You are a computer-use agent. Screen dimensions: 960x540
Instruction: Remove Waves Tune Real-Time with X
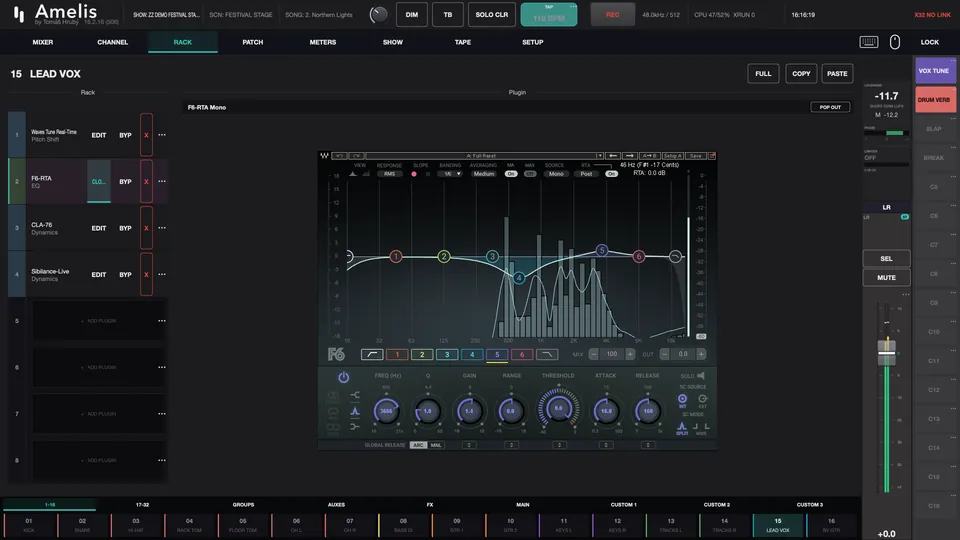point(146,135)
